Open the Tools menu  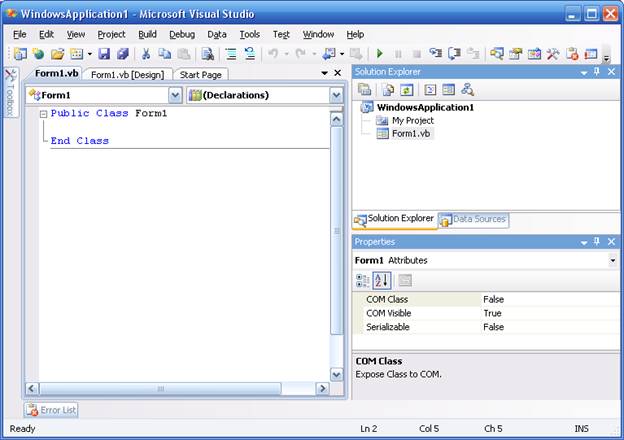[x=250, y=35]
